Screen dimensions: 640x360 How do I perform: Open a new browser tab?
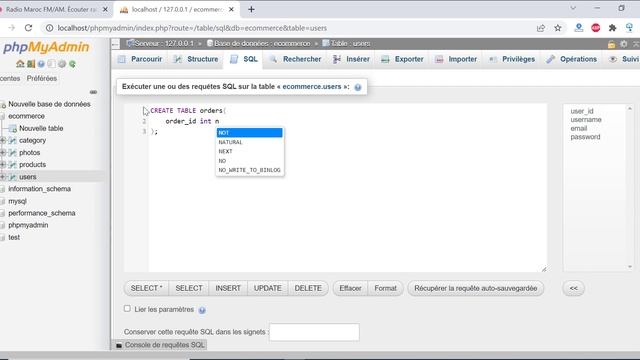(x=251, y=9)
